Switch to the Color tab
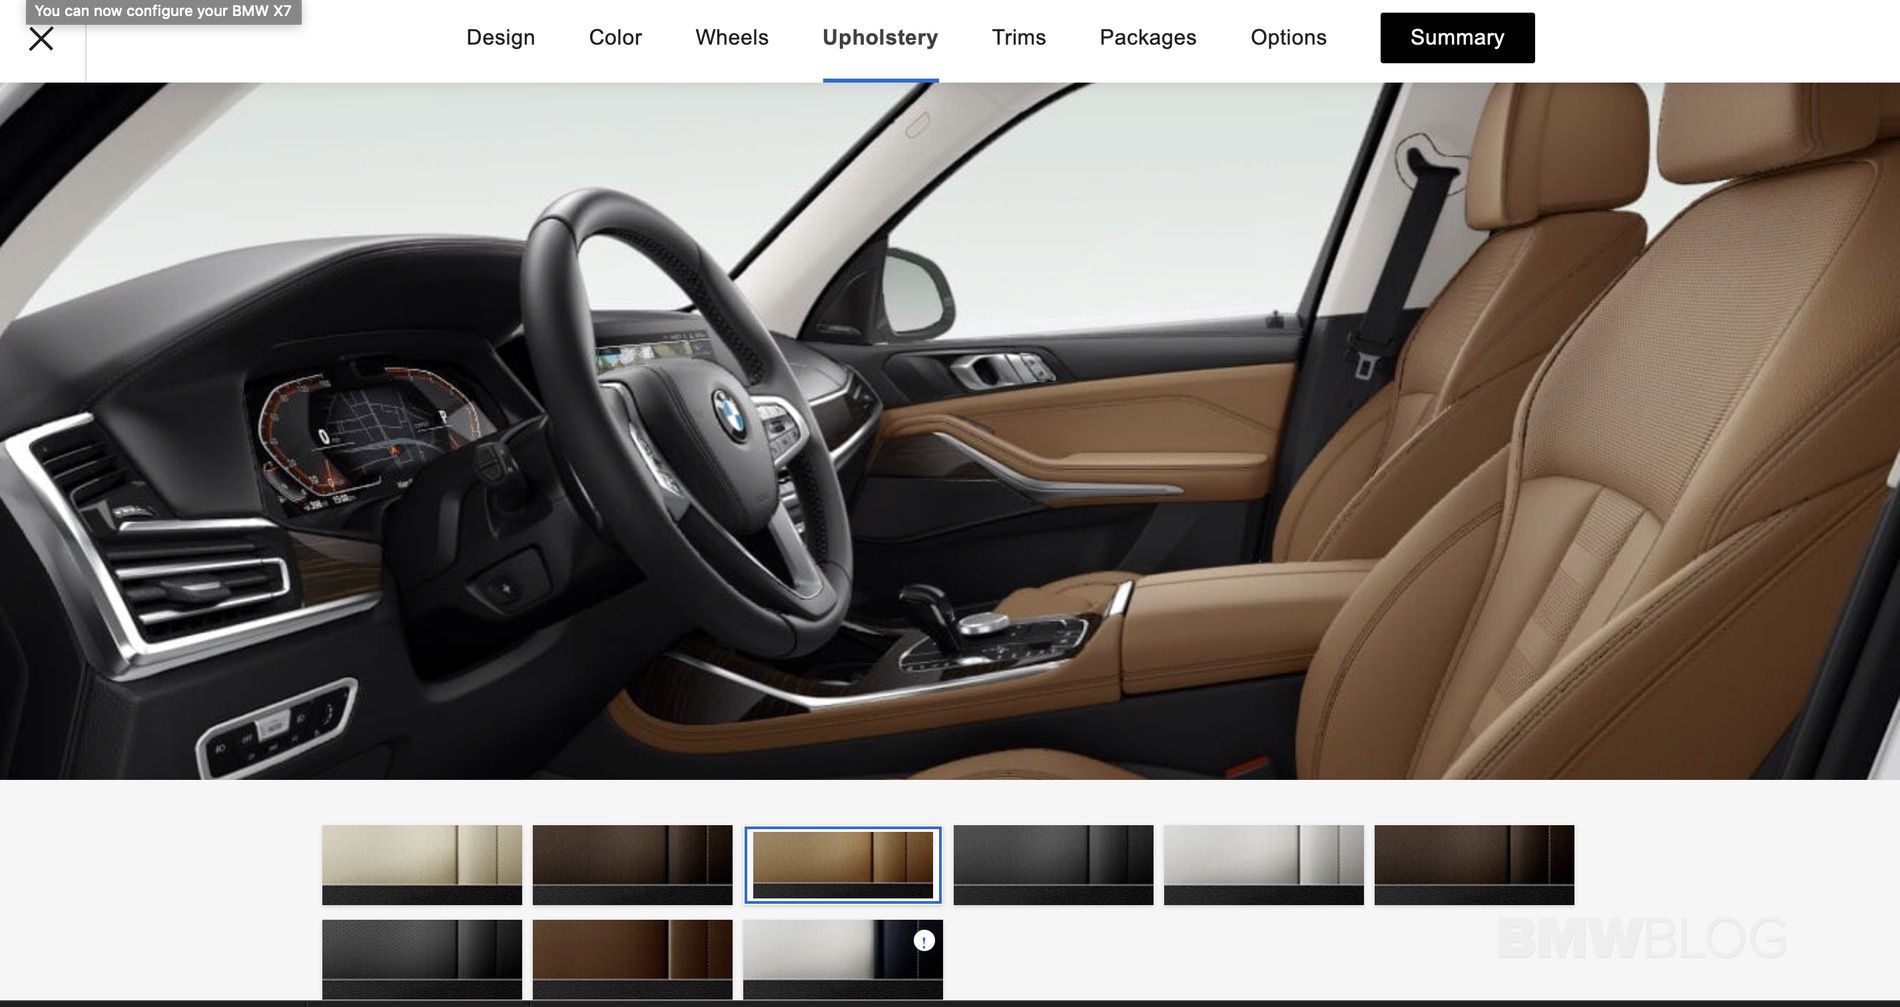Viewport: 1900px width, 1007px height. [615, 38]
